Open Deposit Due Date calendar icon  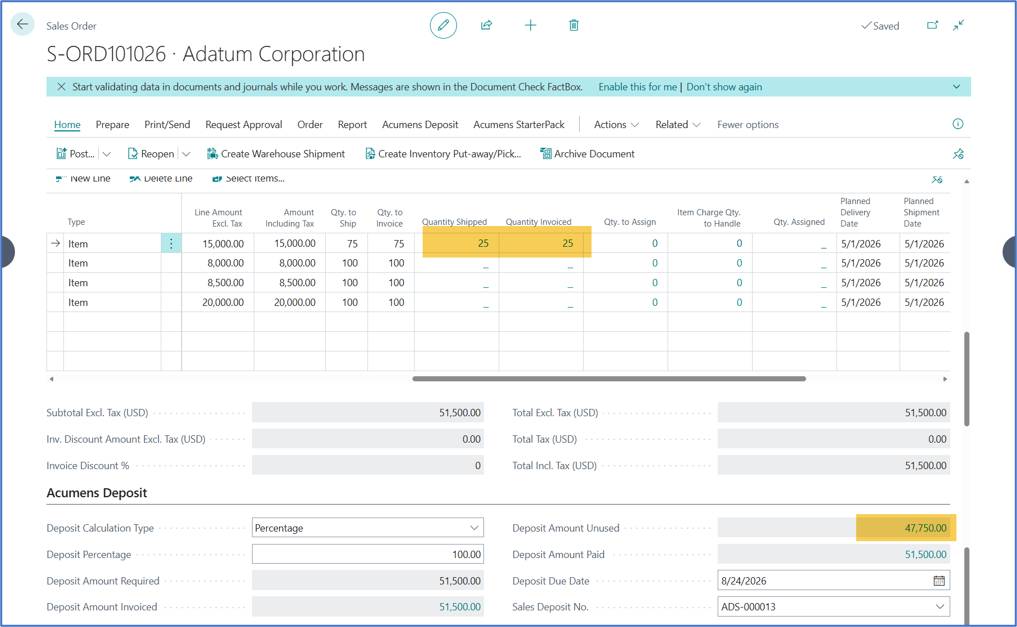pos(939,581)
